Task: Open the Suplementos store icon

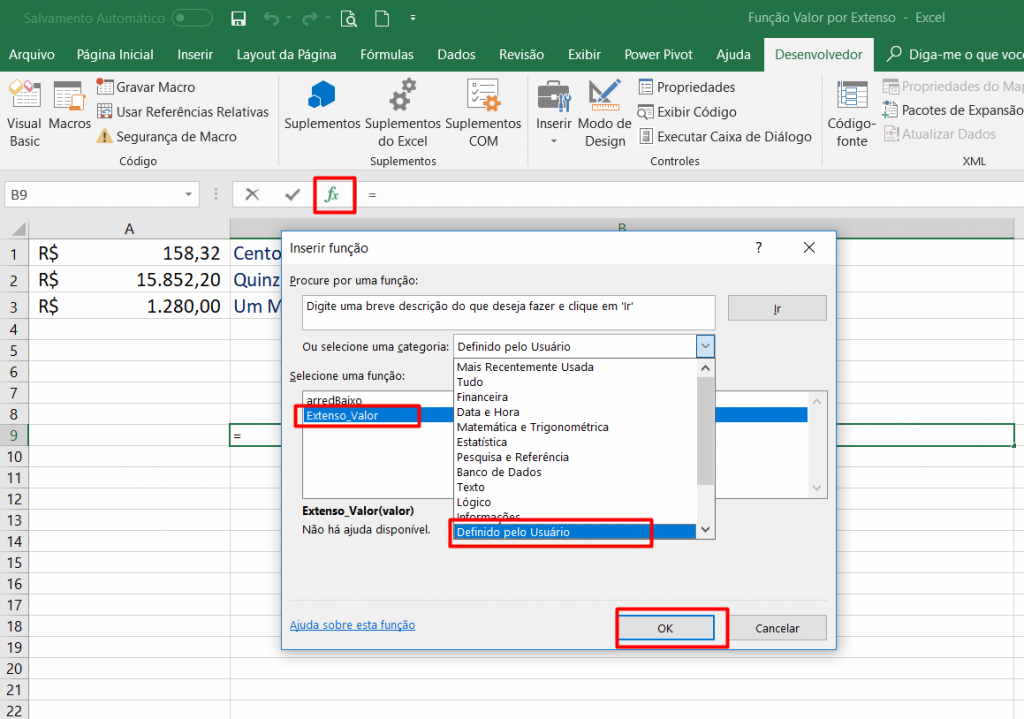Action: point(322,106)
